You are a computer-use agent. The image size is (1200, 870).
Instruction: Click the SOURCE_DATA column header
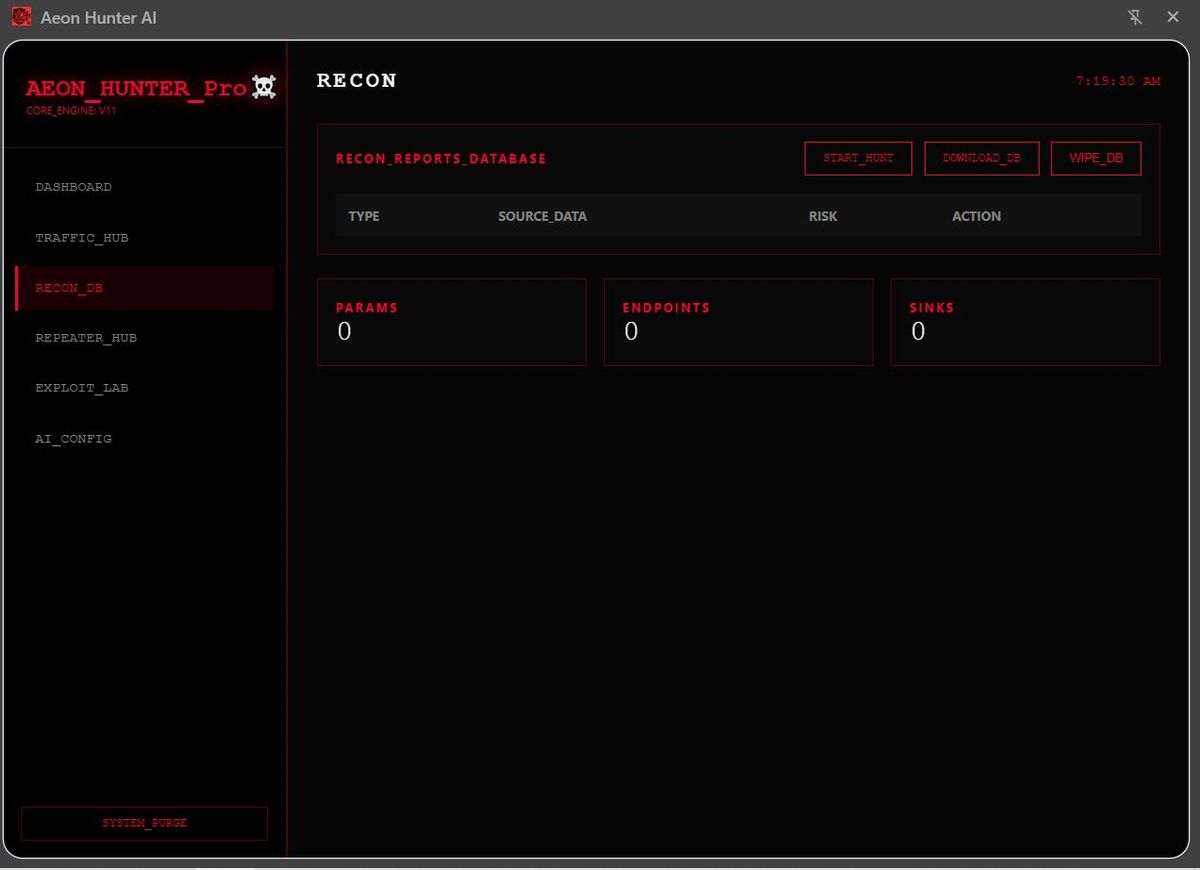542,216
